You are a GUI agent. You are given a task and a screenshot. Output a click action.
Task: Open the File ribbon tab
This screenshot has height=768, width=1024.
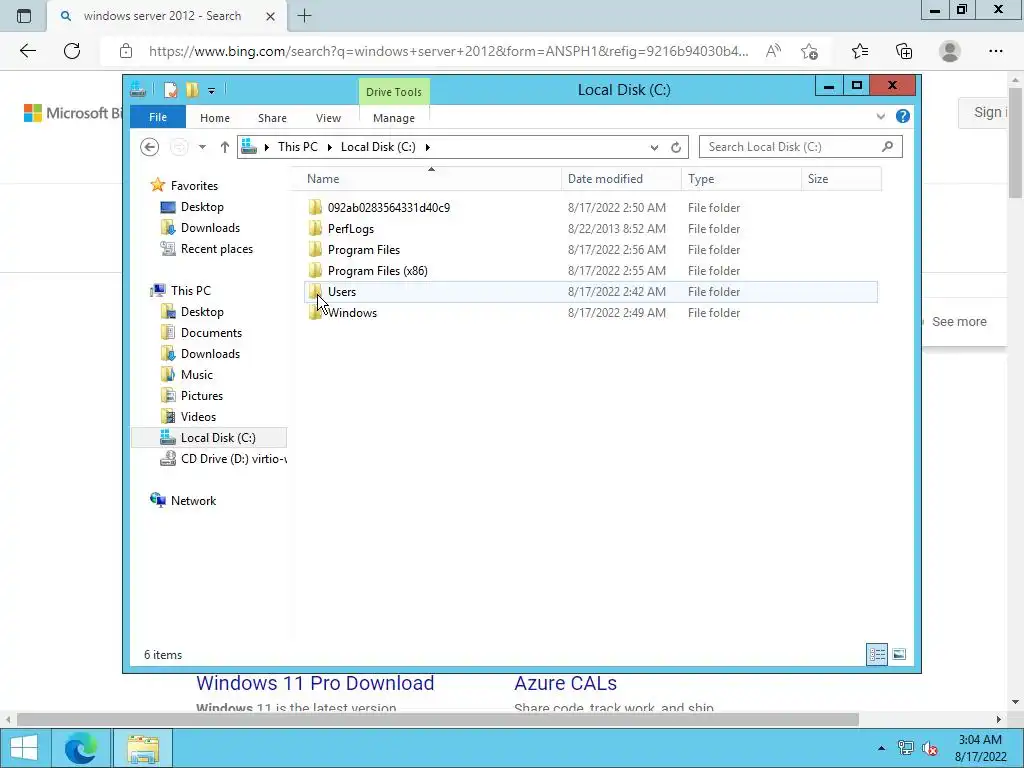pos(158,118)
